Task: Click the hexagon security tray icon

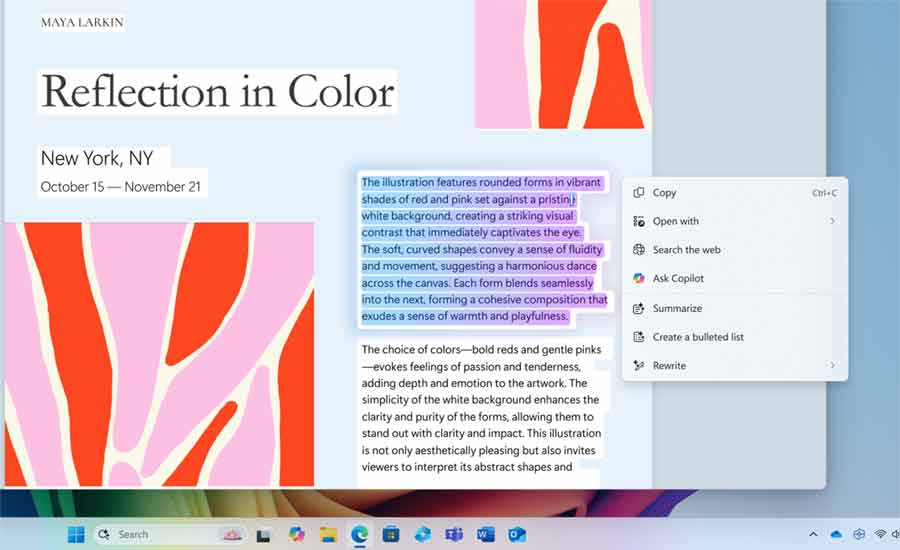Action: tap(859, 534)
